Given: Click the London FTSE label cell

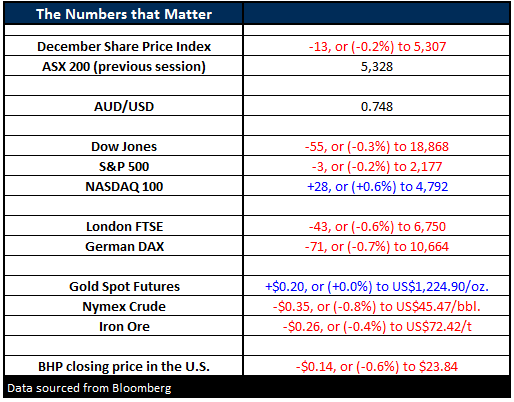Looking at the screenshot, I should tap(124, 226).
